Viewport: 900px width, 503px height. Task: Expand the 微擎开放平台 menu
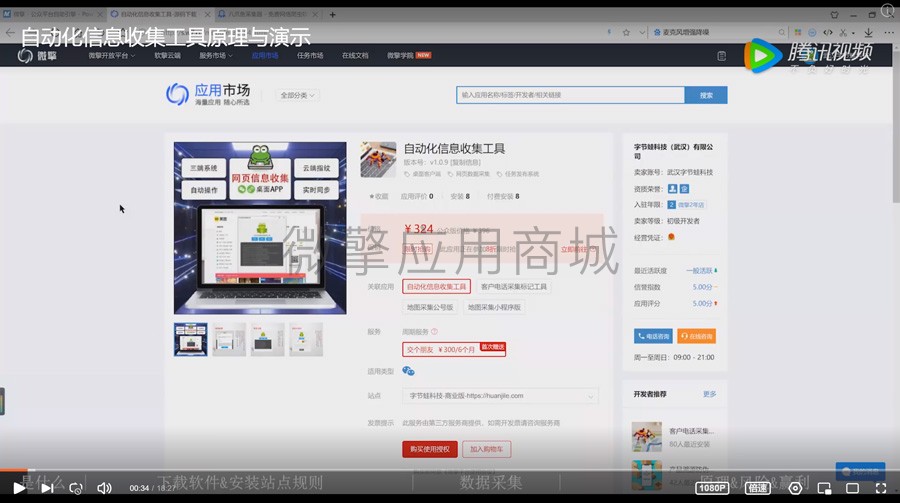(x=111, y=56)
